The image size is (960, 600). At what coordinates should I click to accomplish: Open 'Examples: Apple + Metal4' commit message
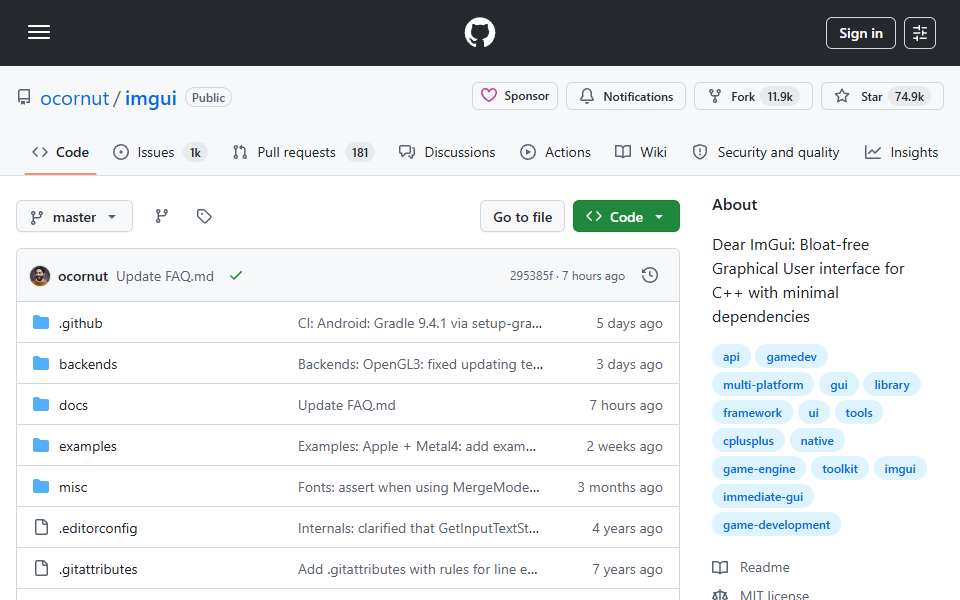(416, 446)
